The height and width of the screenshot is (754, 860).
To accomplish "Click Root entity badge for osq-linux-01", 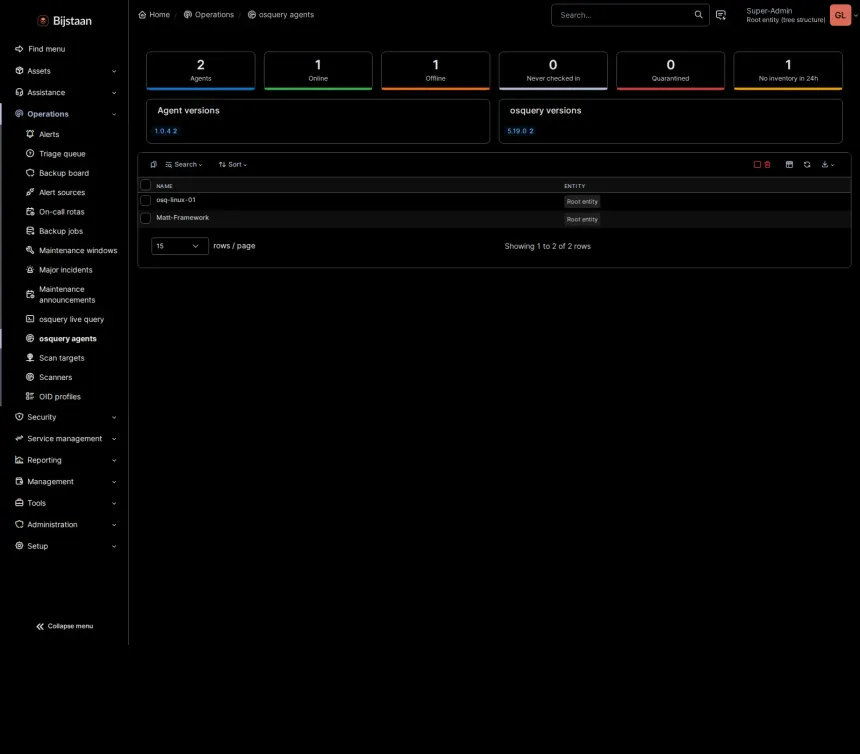I will 582,202.
